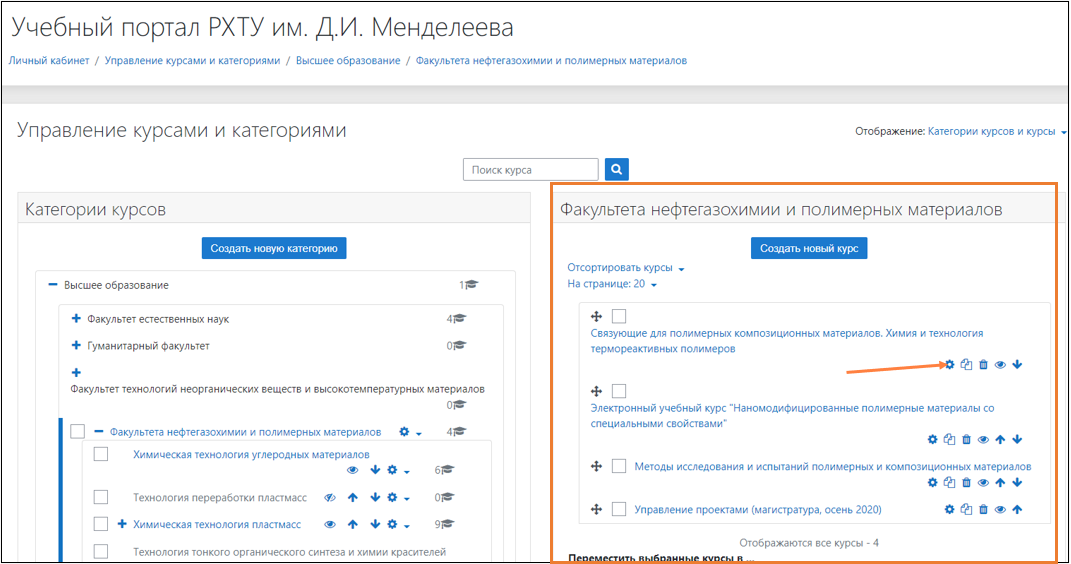This screenshot has width=1071, height=564.
Task: Open На странице: 20 dropdown
Action: point(612,284)
